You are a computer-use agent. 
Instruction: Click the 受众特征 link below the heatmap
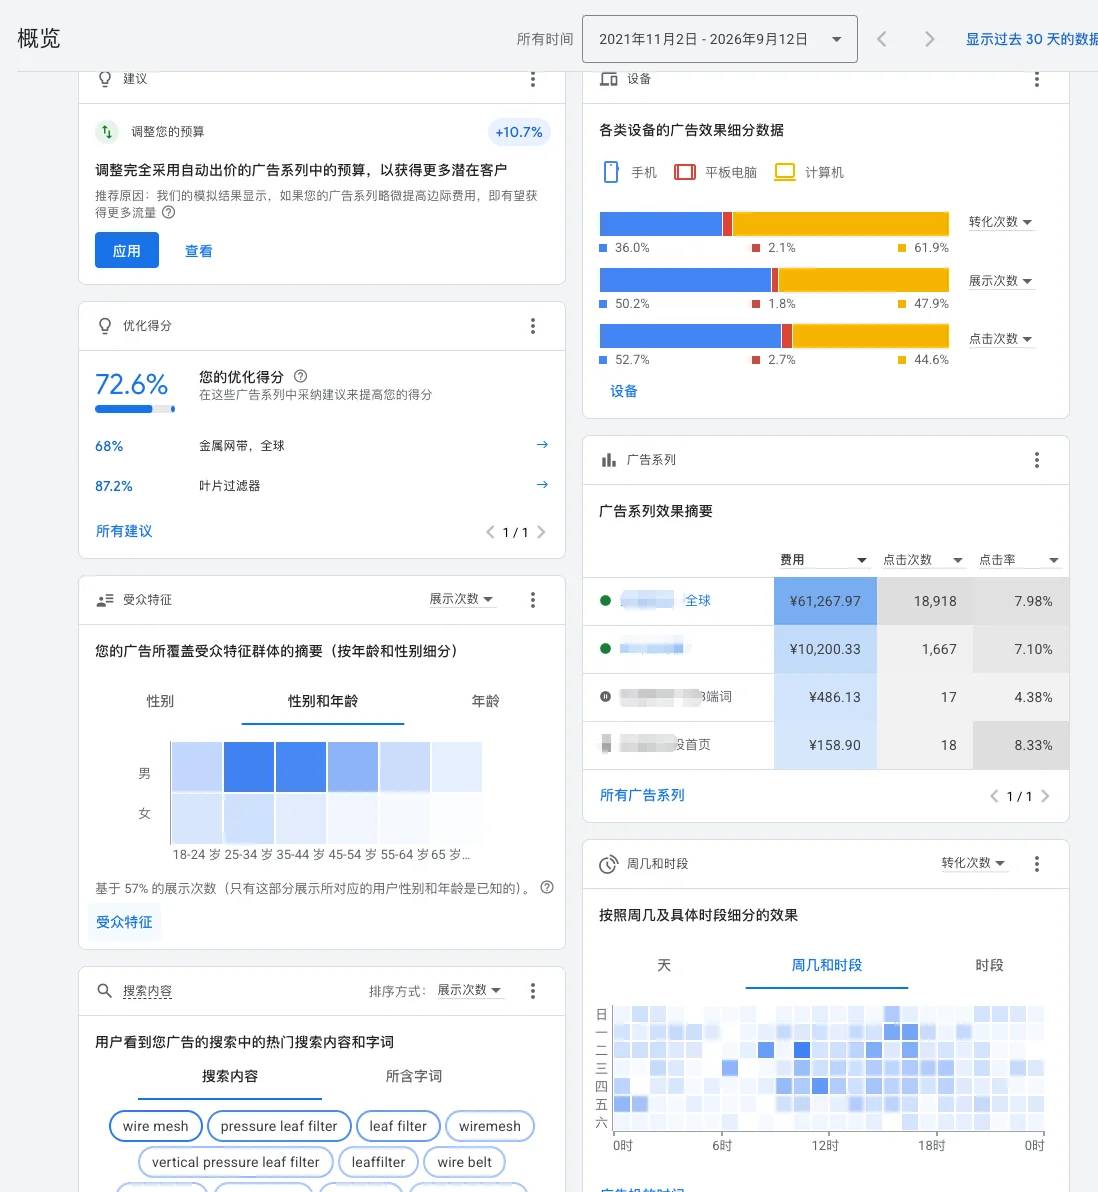click(x=124, y=922)
